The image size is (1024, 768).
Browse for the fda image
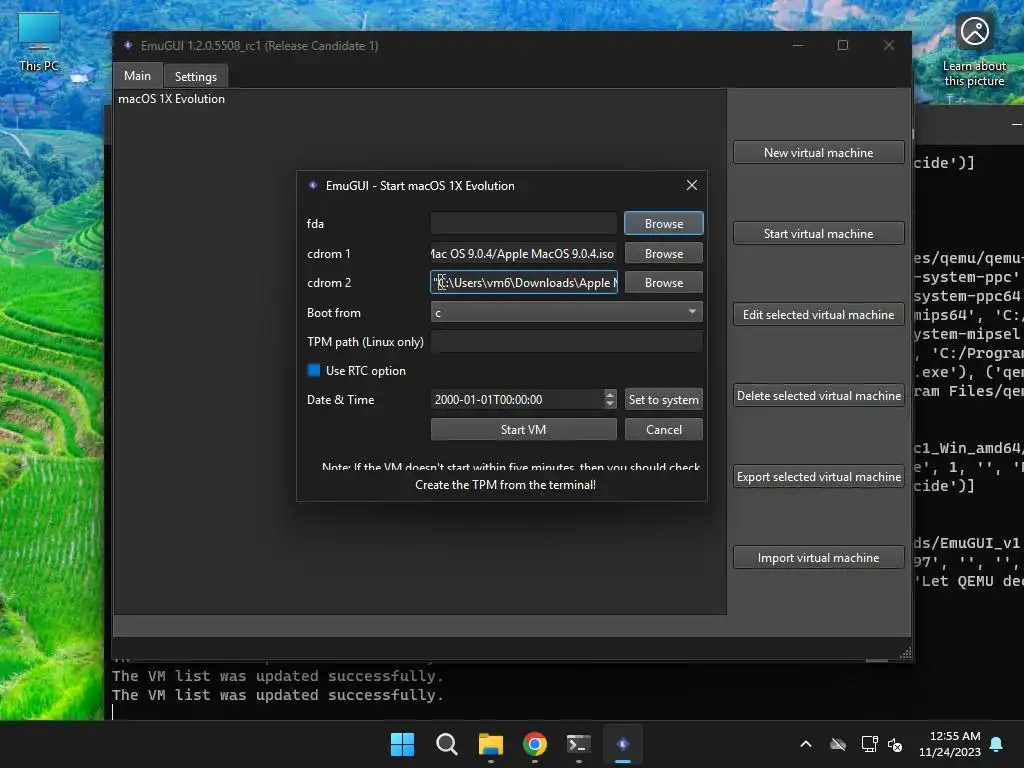[x=664, y=223]
